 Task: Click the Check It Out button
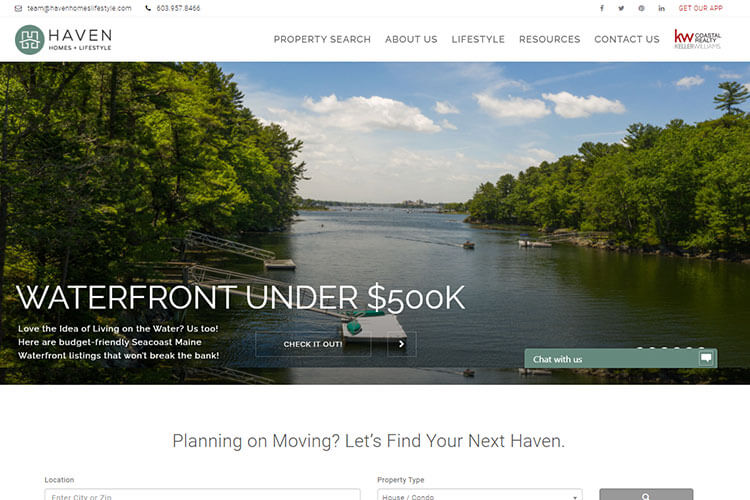click(x=313, y=344)
